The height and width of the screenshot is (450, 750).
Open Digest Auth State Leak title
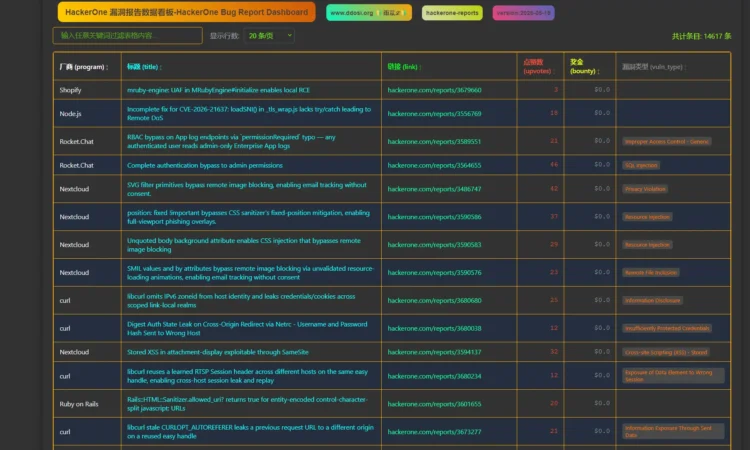247,329
